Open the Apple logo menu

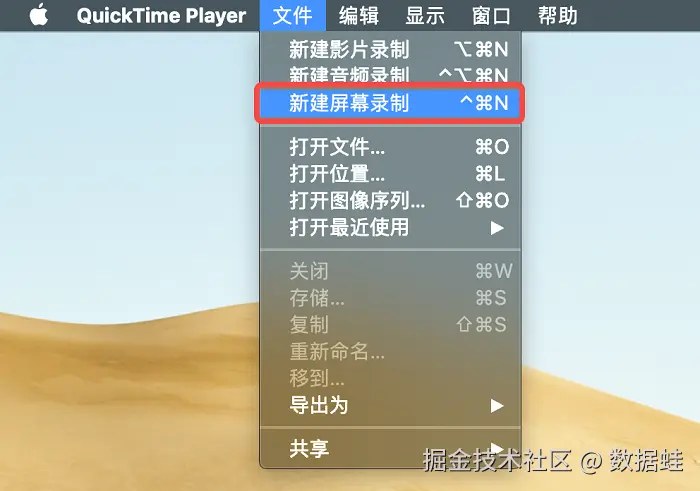38,15
